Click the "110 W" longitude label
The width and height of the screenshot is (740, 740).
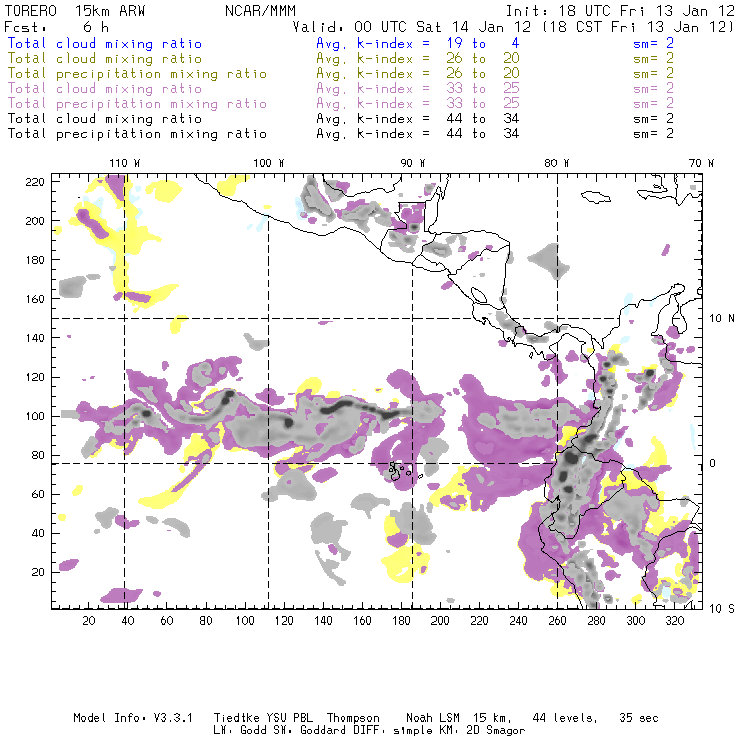coord(125,163)
